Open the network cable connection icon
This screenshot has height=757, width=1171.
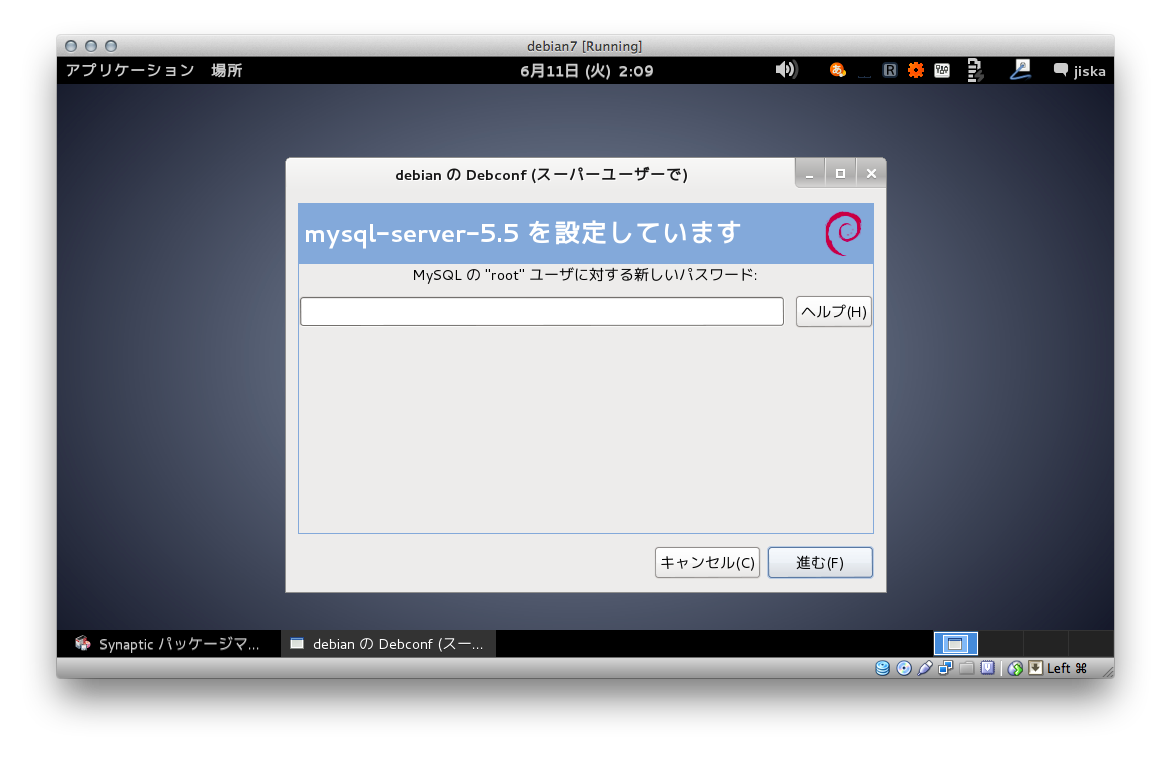point(1020,70)
